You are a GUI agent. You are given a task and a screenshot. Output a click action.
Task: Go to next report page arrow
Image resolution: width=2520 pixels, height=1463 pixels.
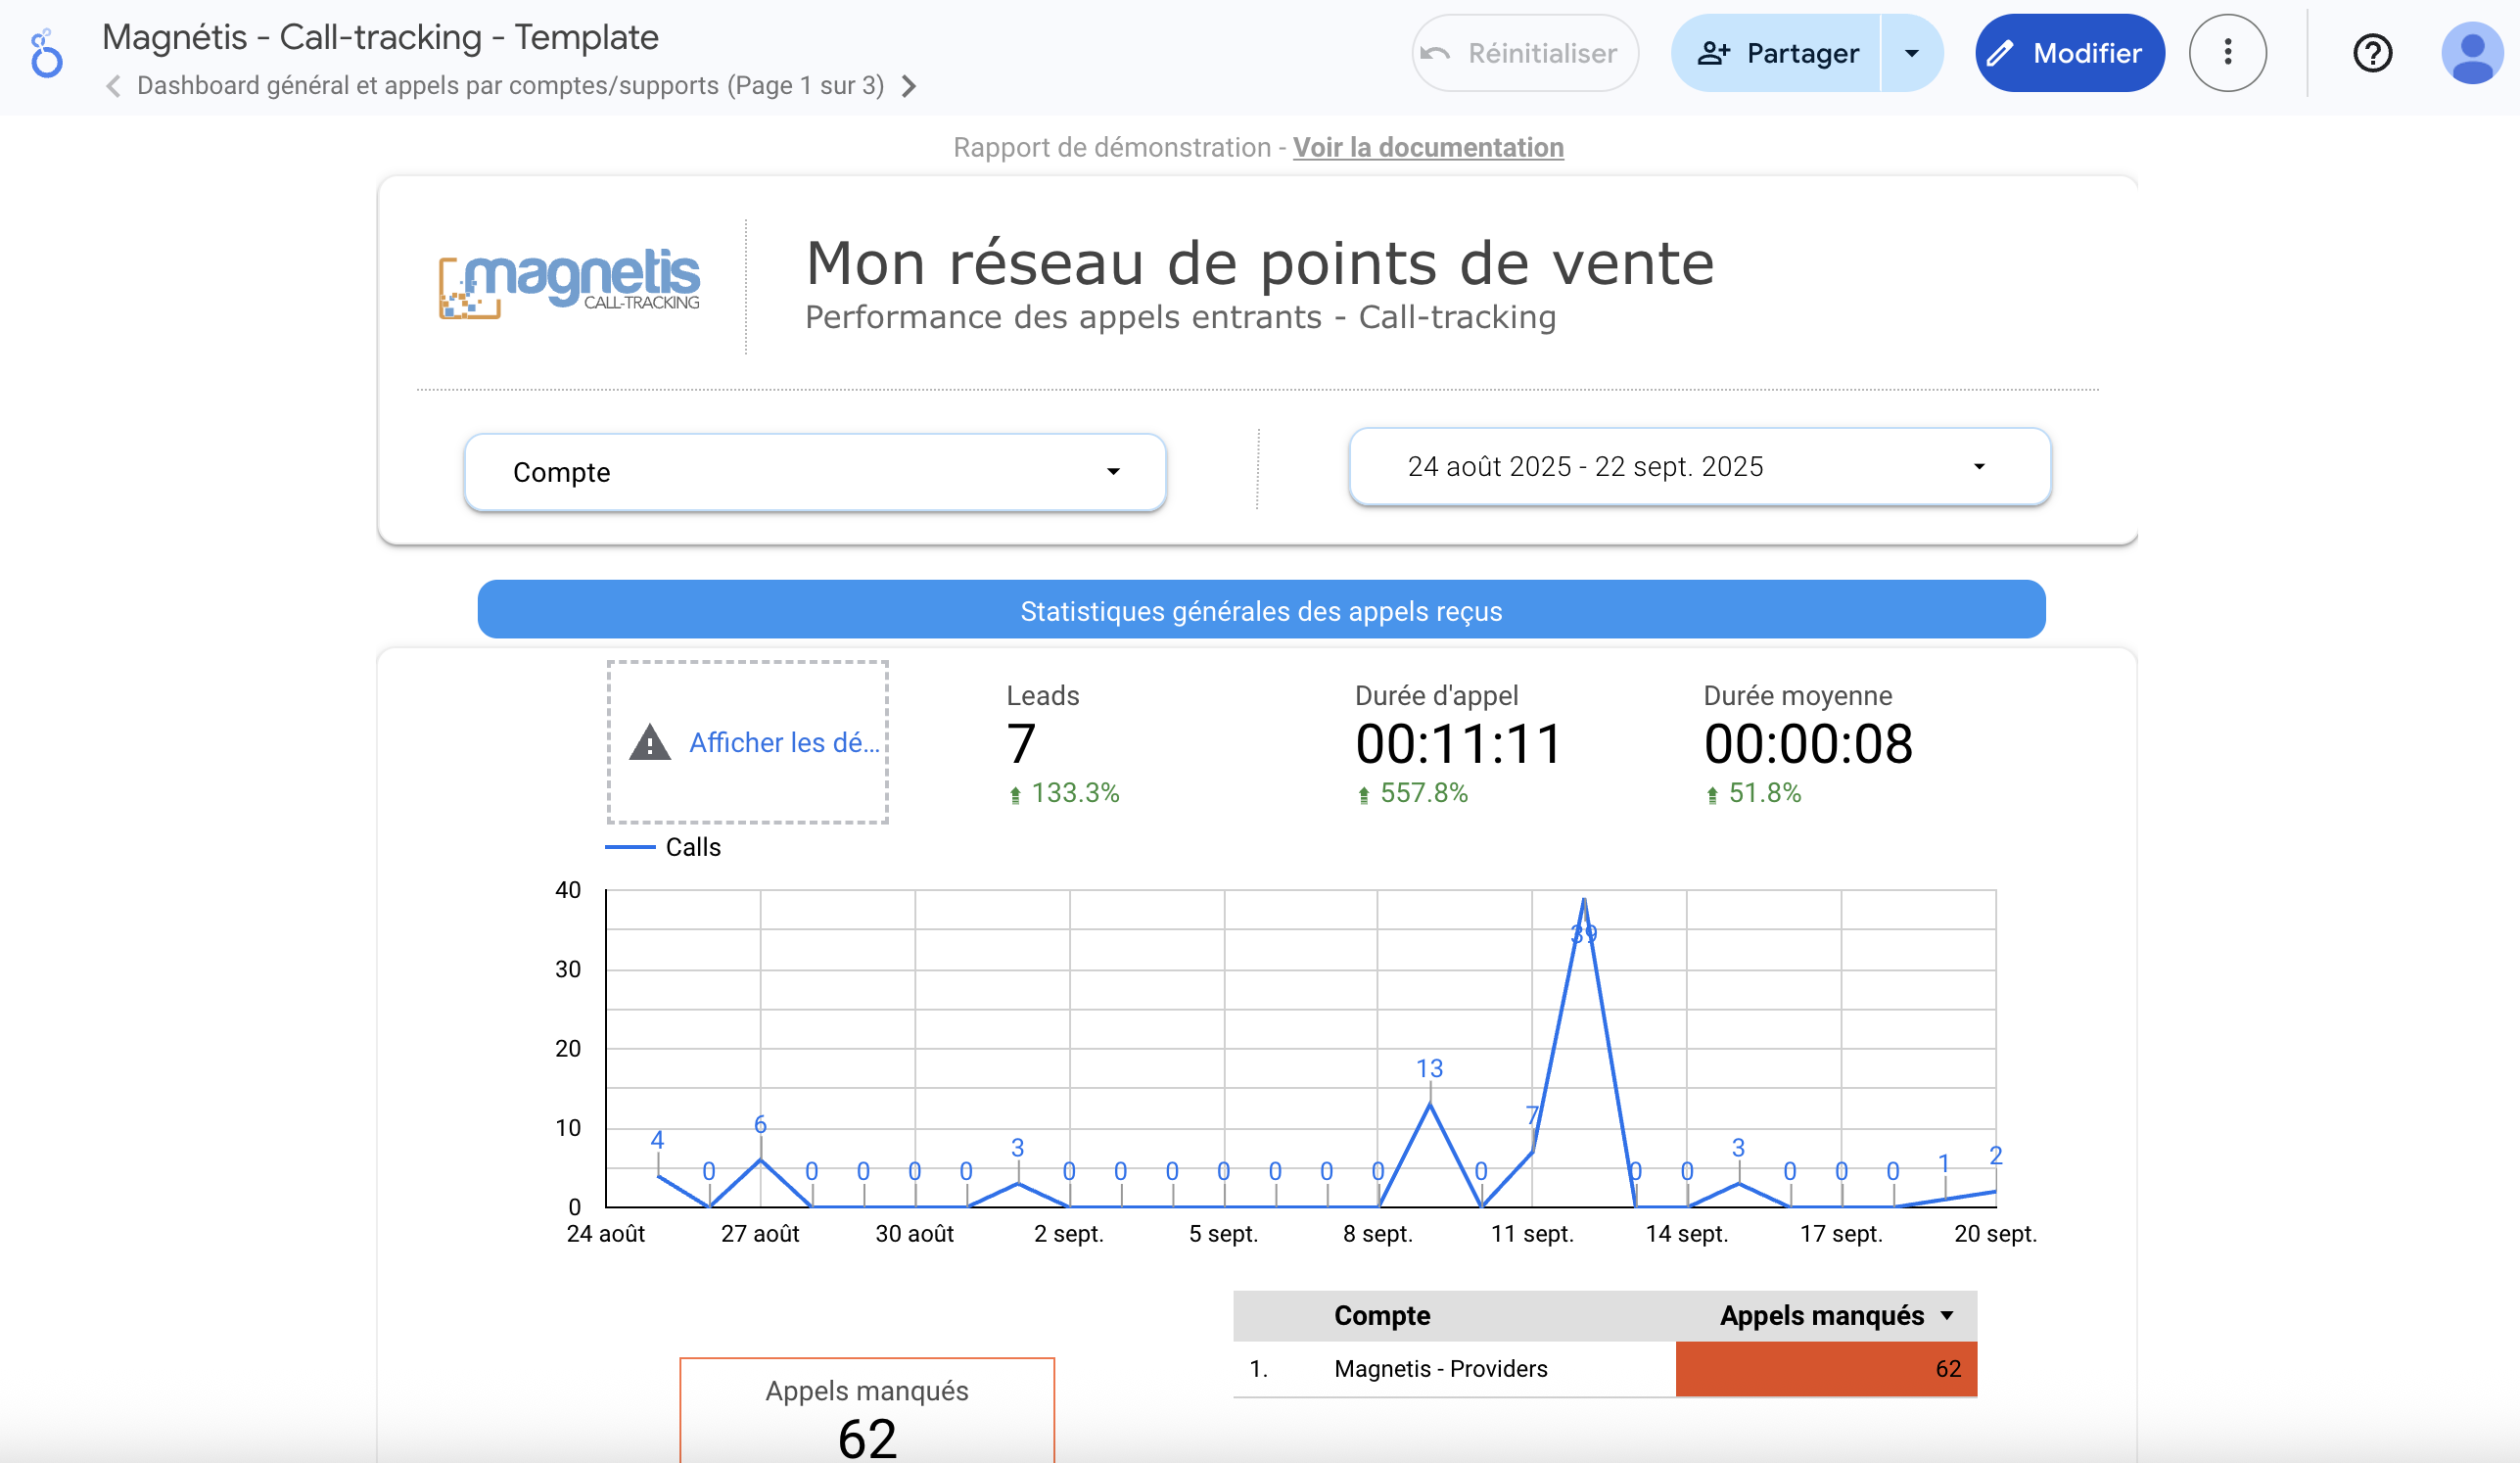click(908, 86)
